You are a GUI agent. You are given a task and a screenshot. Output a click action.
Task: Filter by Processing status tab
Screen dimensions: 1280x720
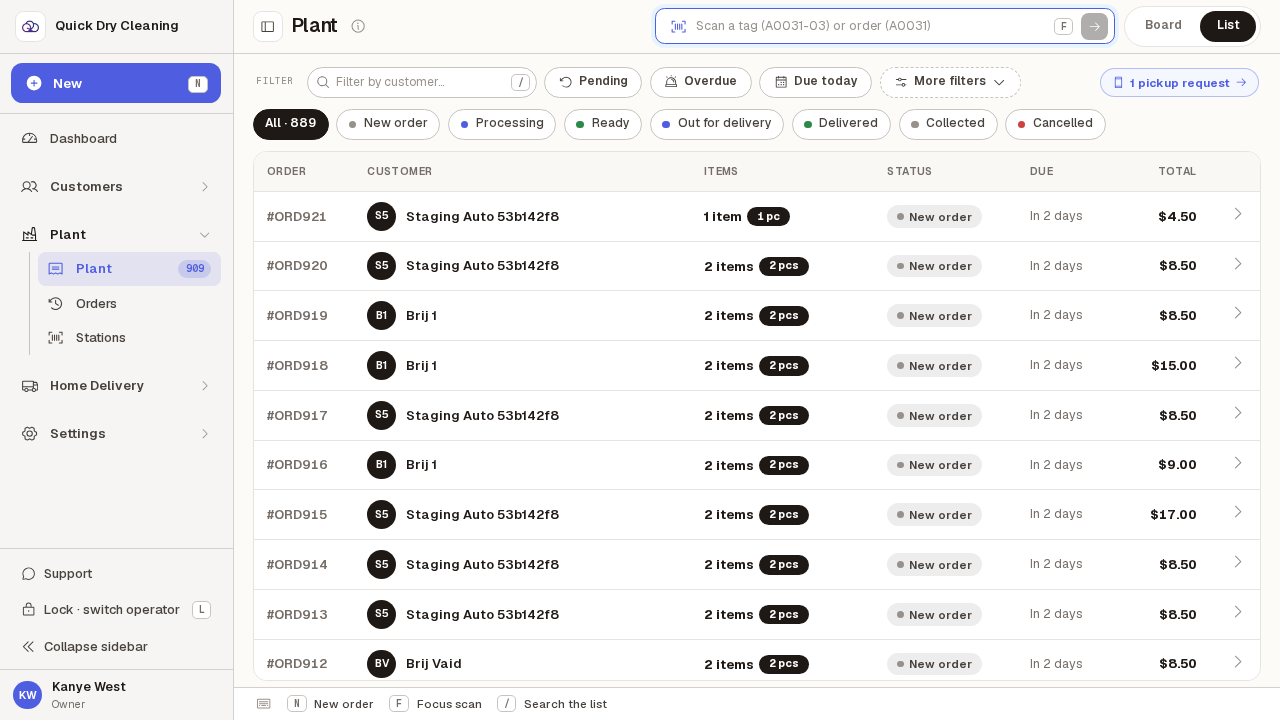[x=502, y=124]
